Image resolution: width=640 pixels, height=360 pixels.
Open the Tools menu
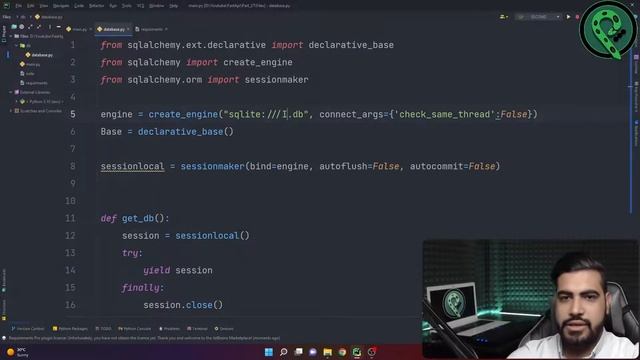click(127, 6)
